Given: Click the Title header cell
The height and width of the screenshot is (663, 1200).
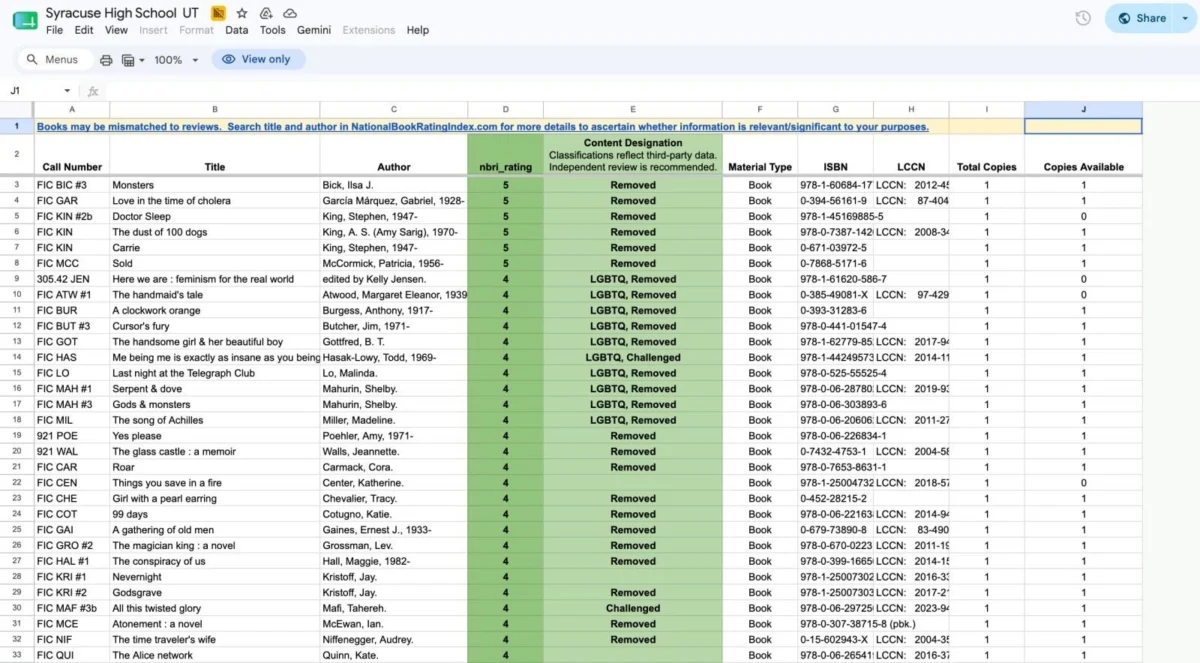Looking at the screenshot, I should tap(215, 155).
